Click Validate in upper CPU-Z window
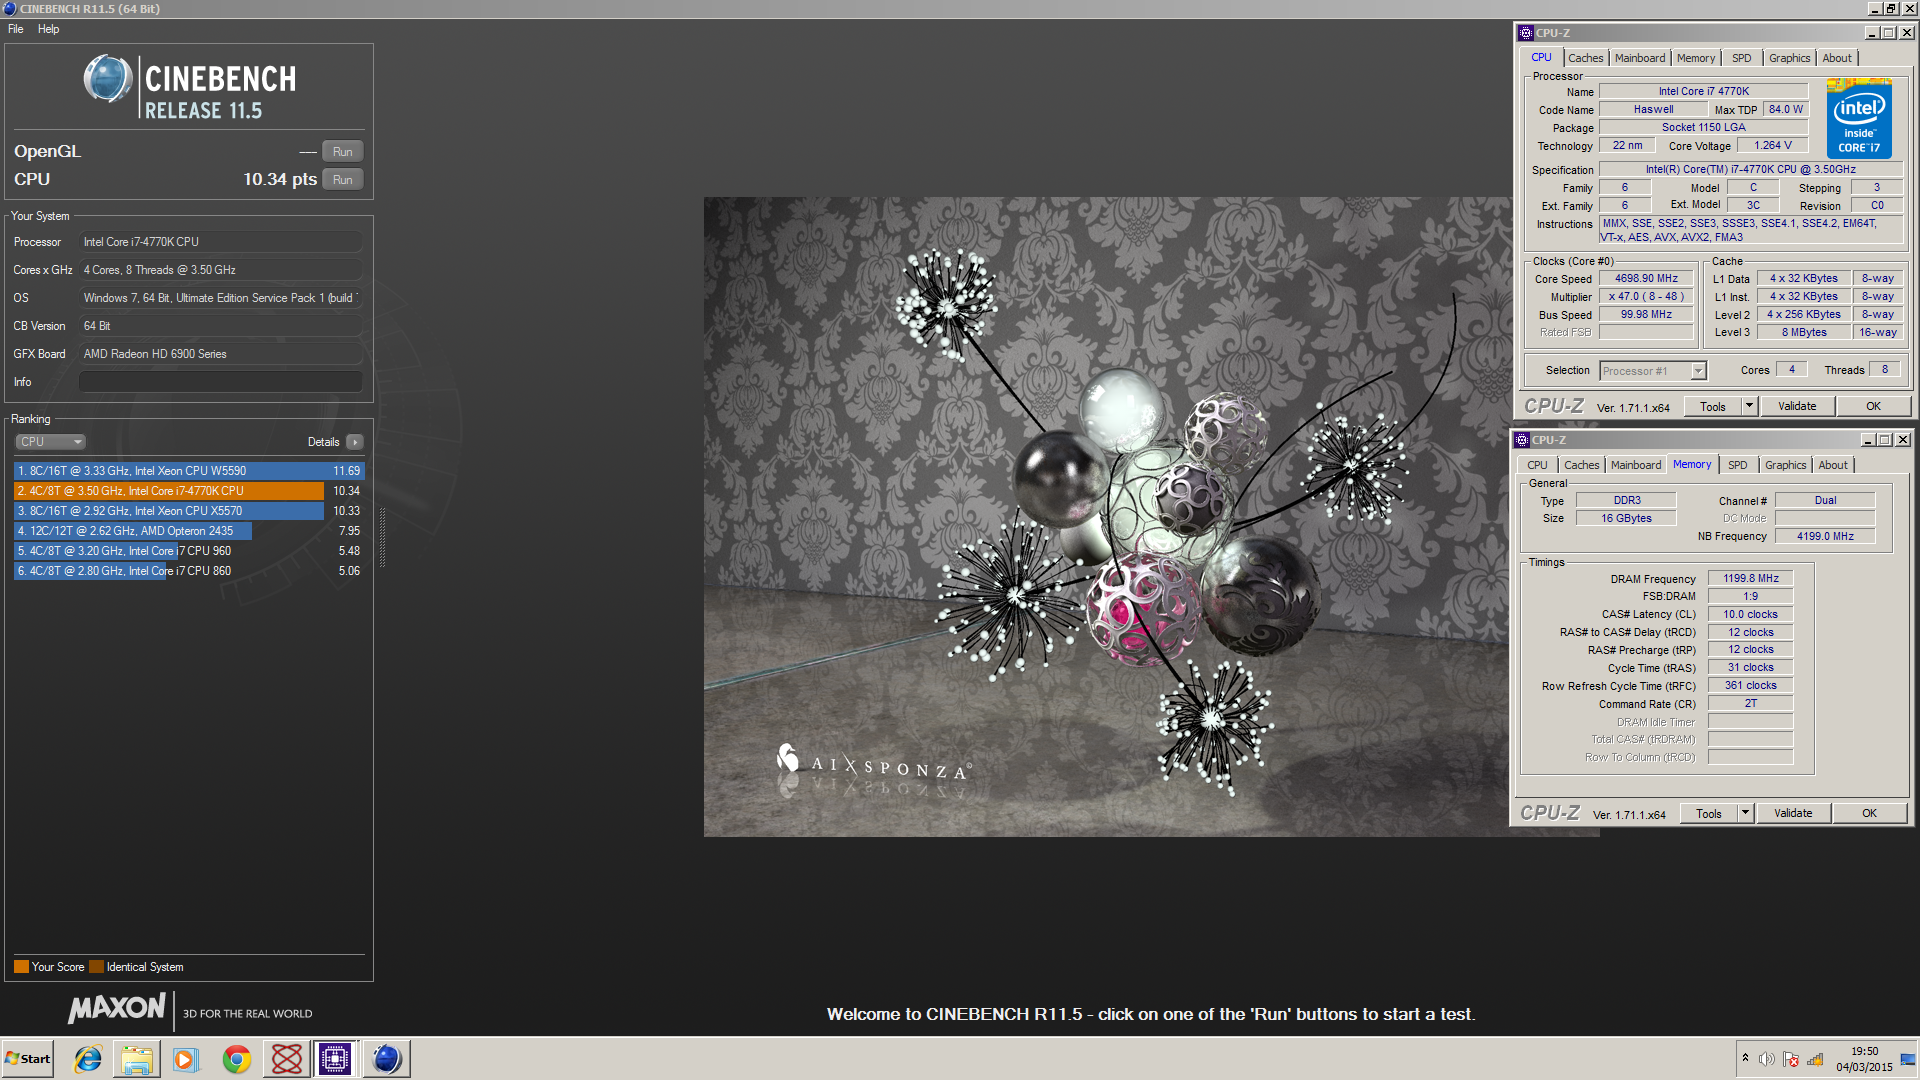This screenshot has height=1080, width=1920. tap(1797, 406)
